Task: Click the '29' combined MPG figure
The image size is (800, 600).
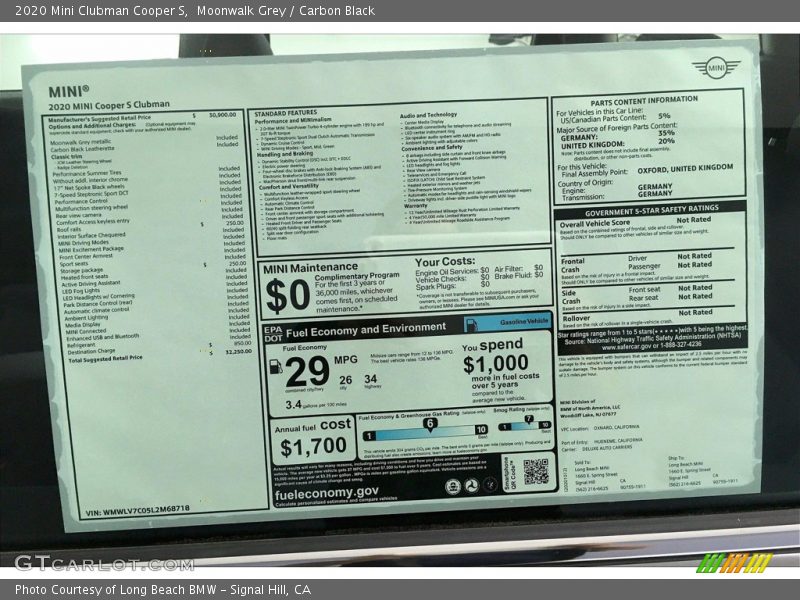Action: coord(308,371)
